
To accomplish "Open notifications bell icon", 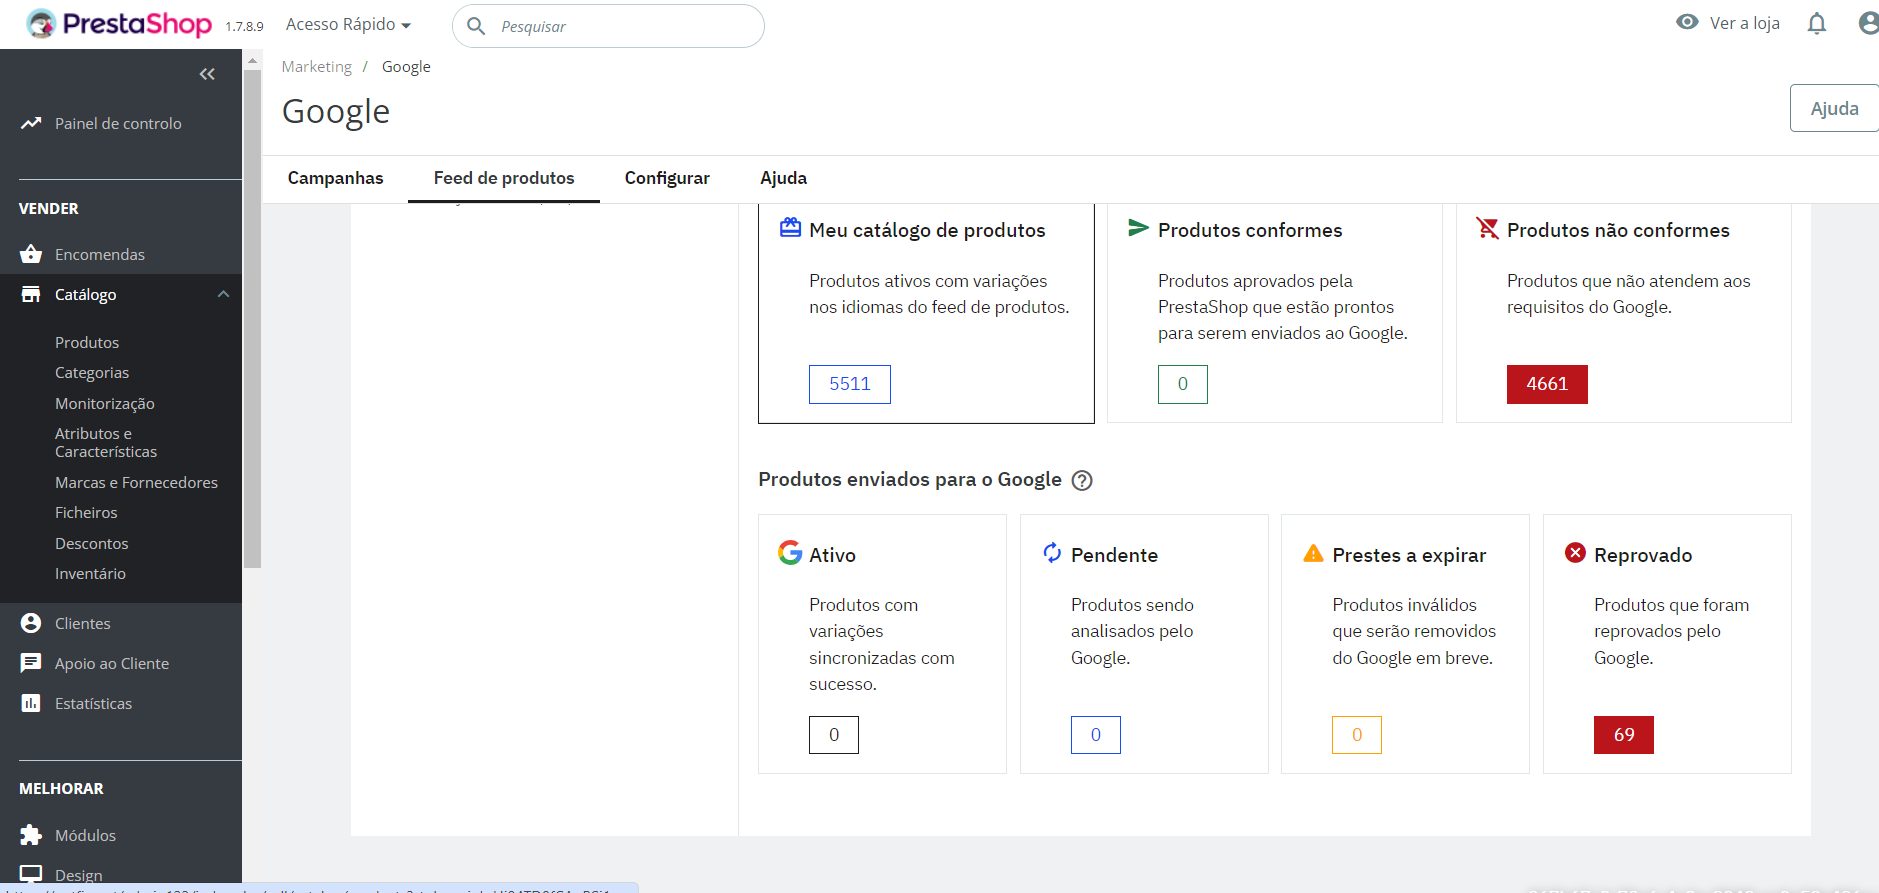I will [x=1817, y=23].
